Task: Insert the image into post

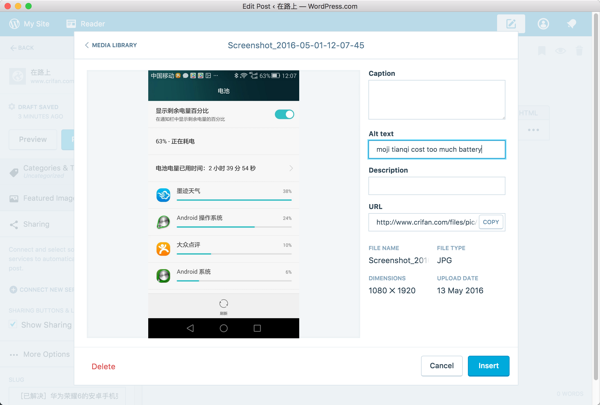Action: pyautogui.click(x=488, y=366)
